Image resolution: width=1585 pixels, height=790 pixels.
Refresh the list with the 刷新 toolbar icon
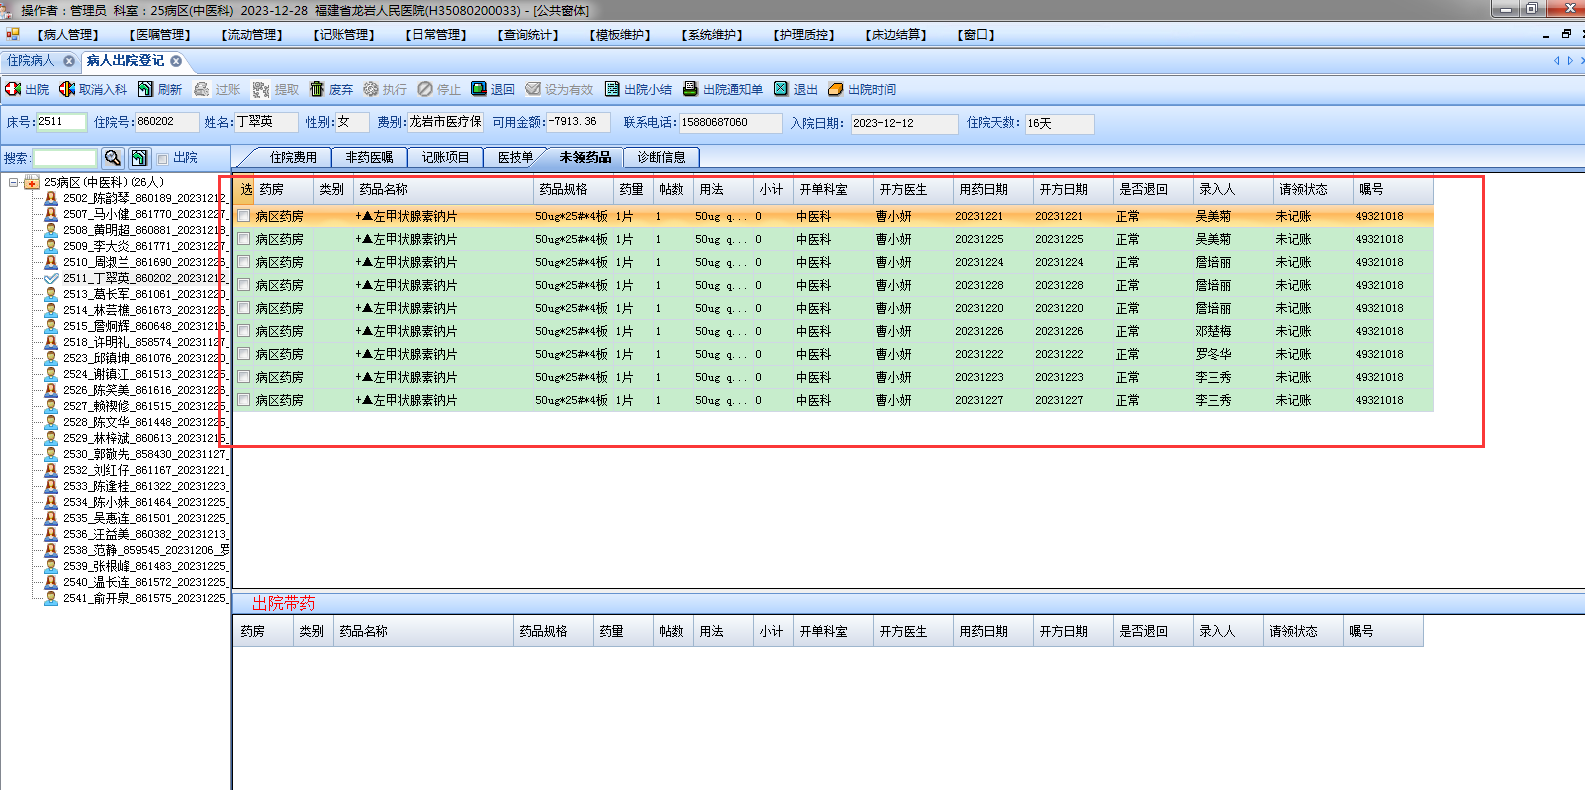pos(146,89)
